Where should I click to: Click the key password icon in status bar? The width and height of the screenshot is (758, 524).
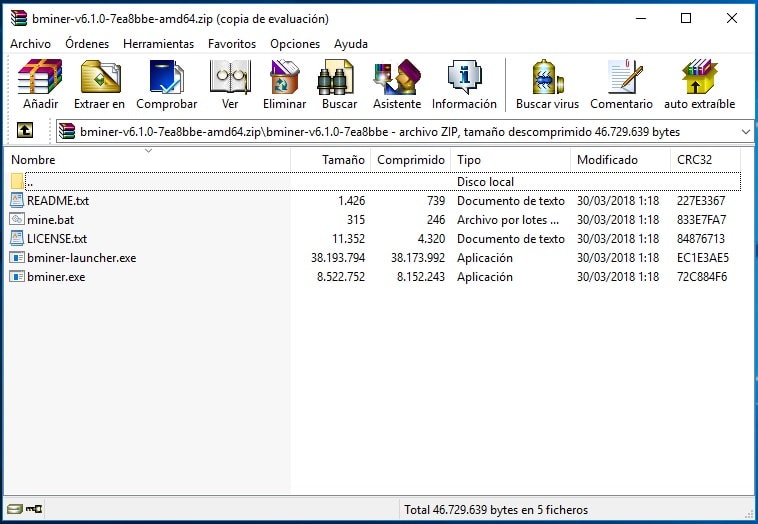pos(34,509)
